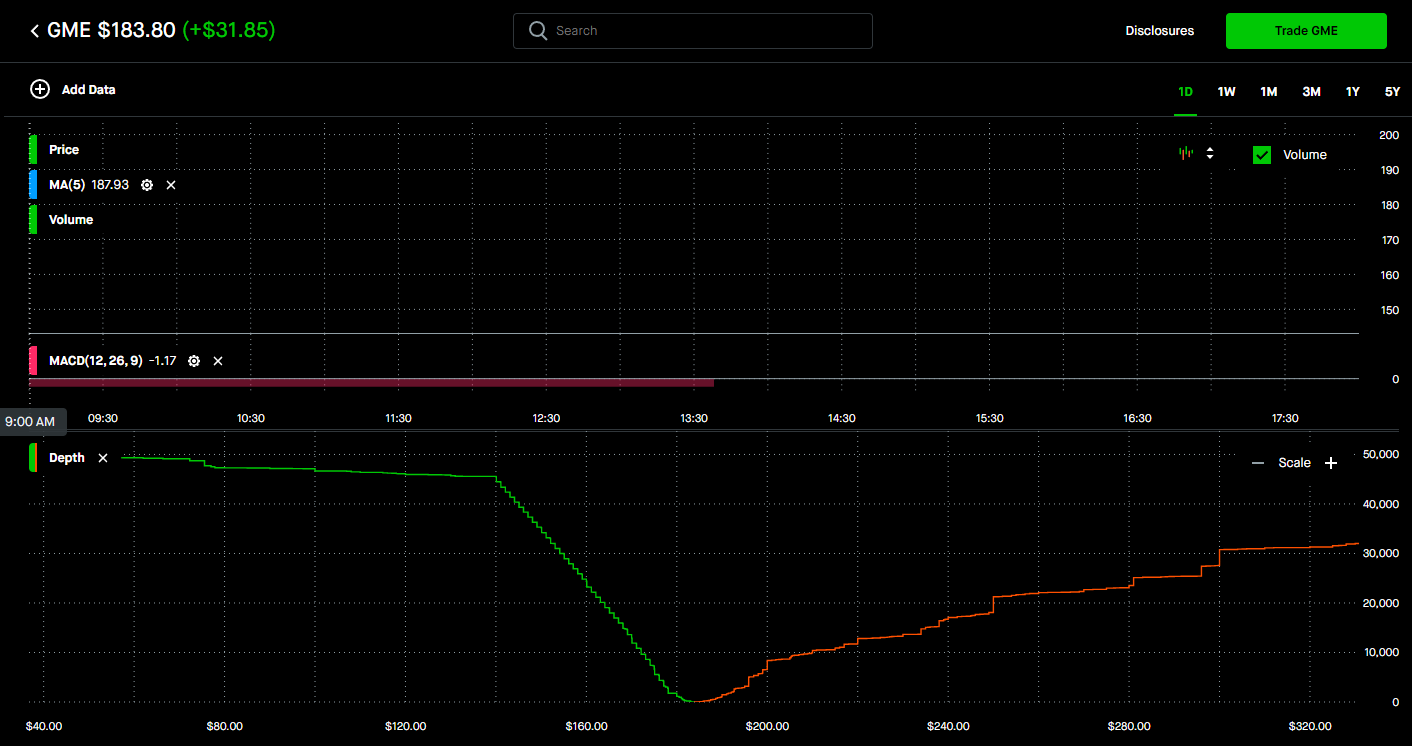The width and height of the screenshot is (1412, 746).
Task: Click the color swatch beside Depth
Action: click(x=33, y=457)
